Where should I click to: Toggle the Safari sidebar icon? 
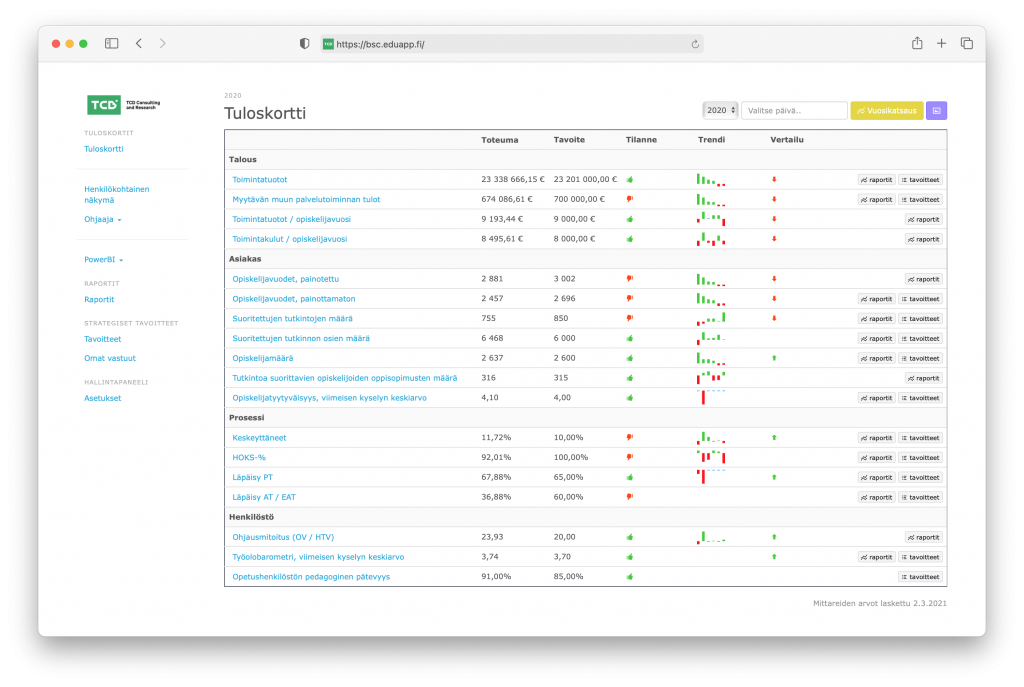[x=112, y=44]
